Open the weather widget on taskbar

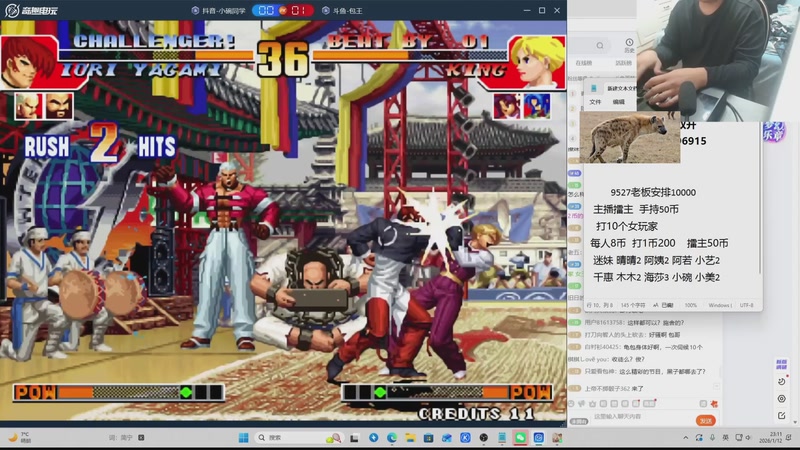point(19,437)
